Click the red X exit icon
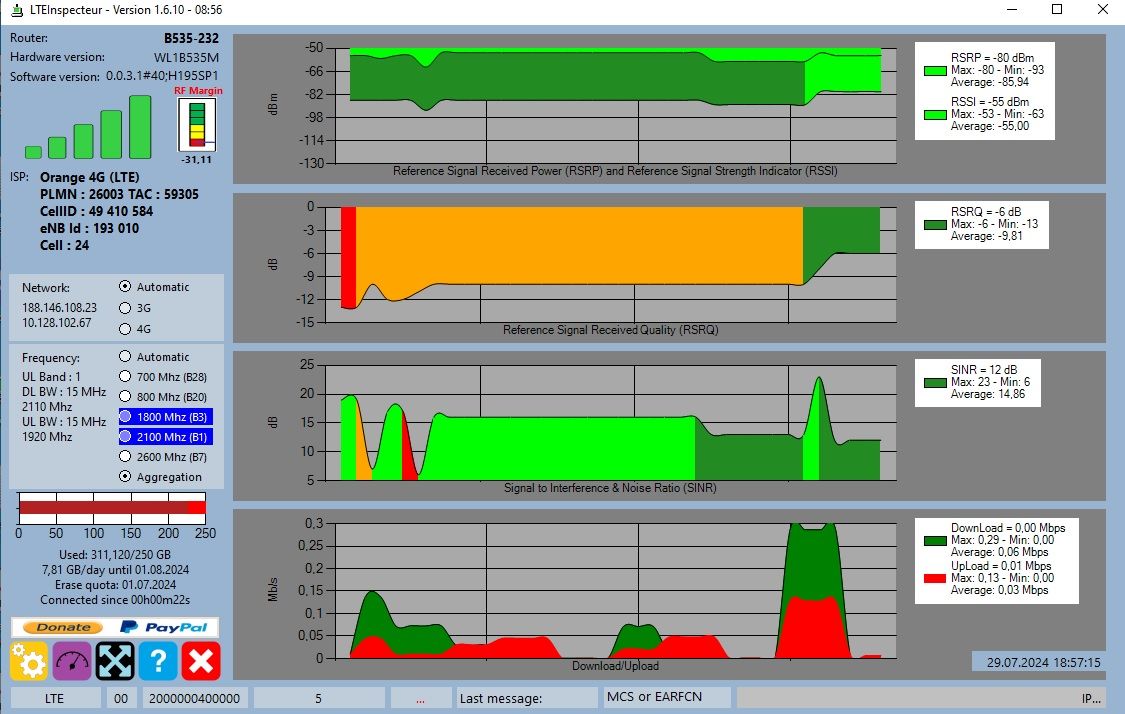The image size is (1125, 714). click(x=201, y=660)
